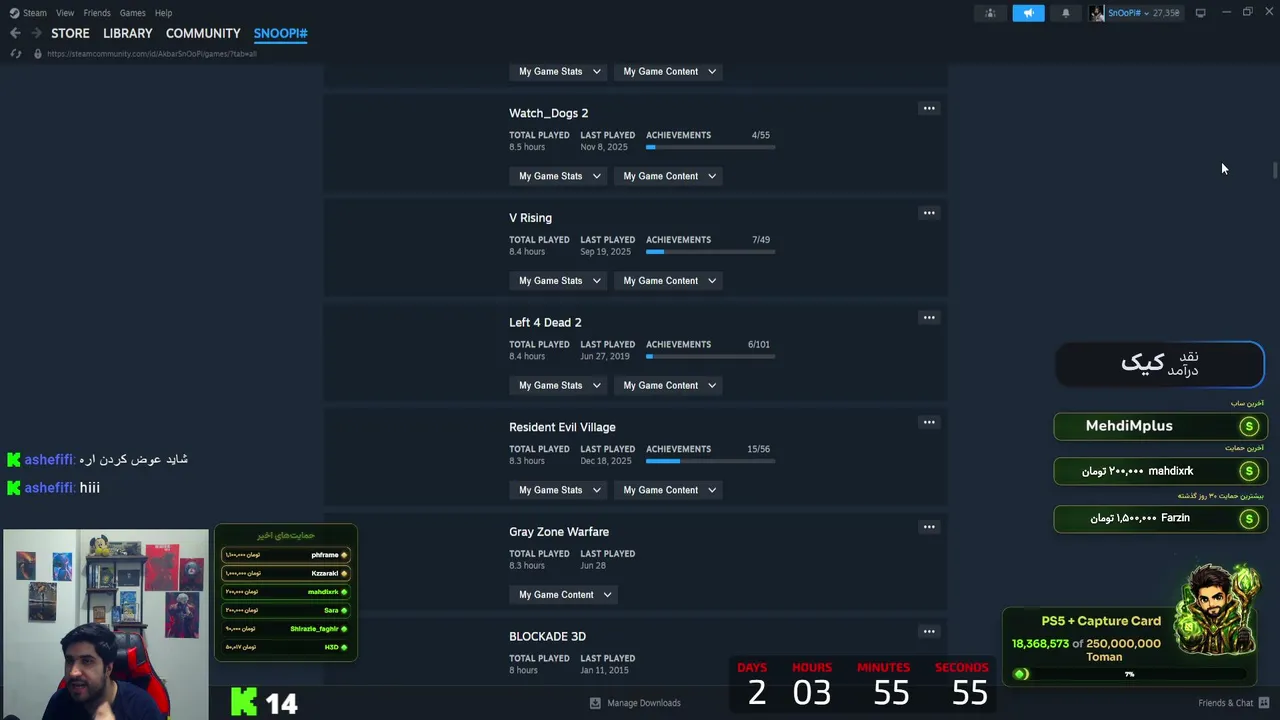The height and width of the screenshot is (720, 1280).
Task: Click the "Dec 18, 2025" last played date
Action: (x=606, y=461)
